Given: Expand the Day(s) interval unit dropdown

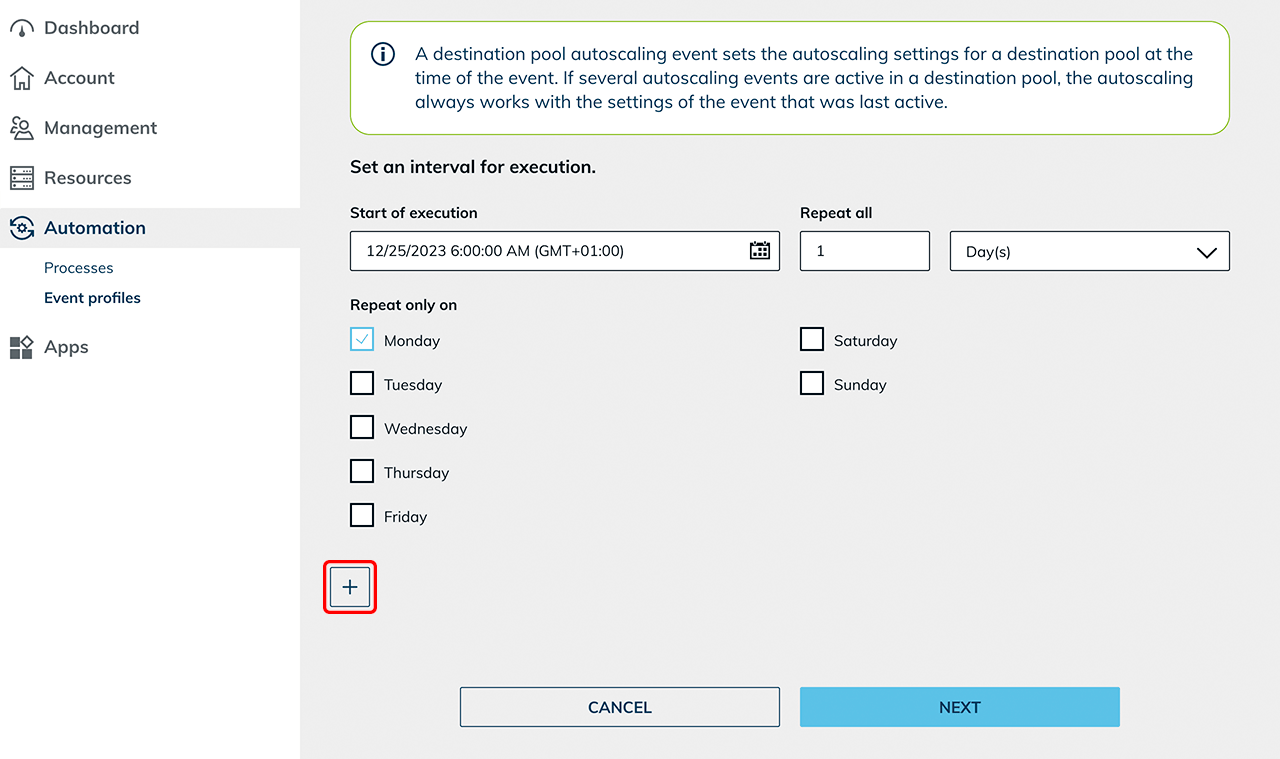Looking at the screenshot, I should pos(1089,252).
